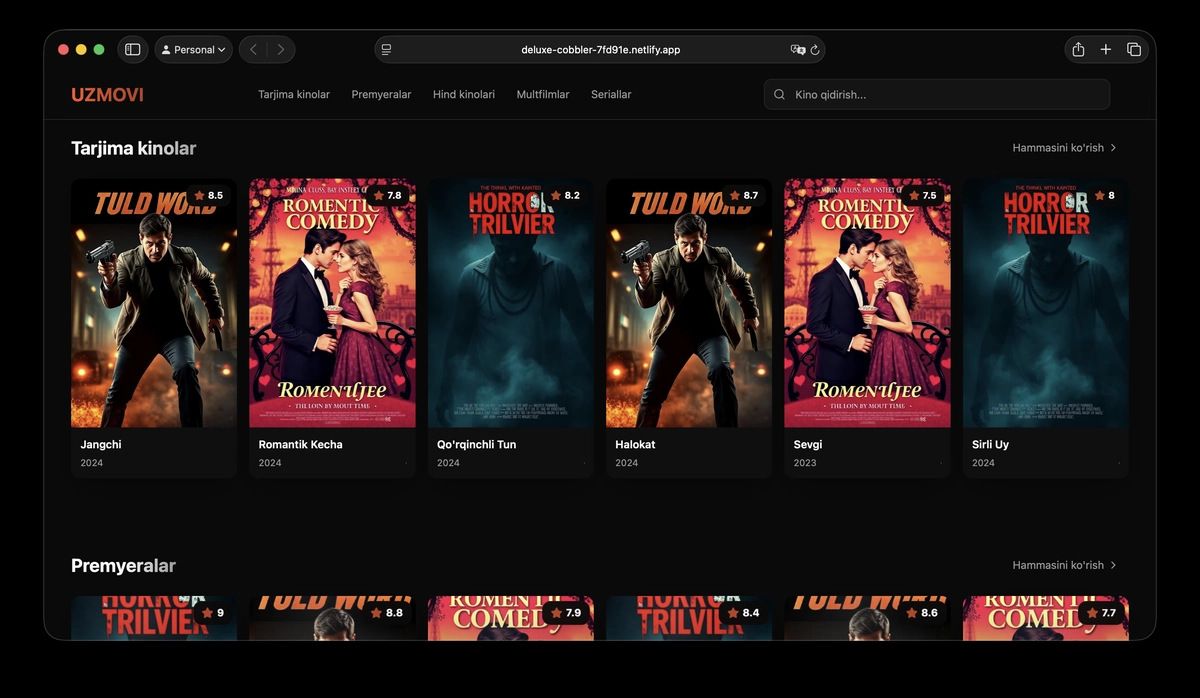Show the tab overview icon

(1134, 49)
